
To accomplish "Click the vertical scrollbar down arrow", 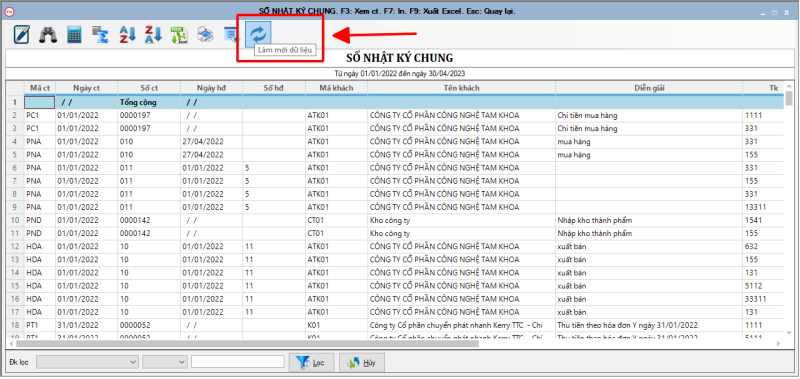I will [789, 334].
